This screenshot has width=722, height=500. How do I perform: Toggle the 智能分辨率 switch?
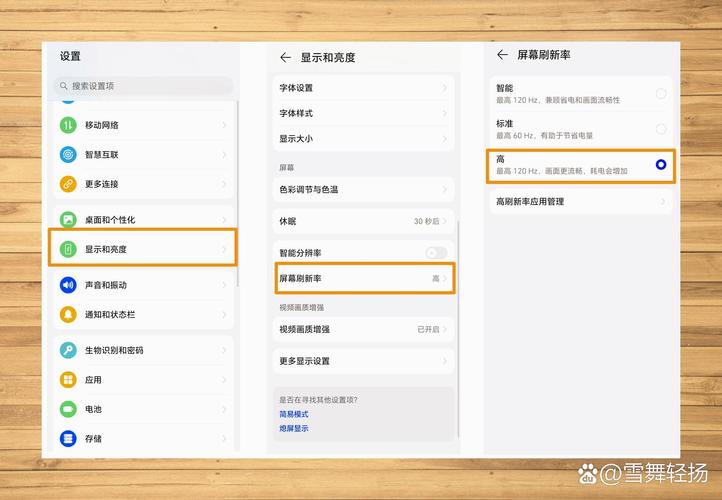click(436, 253)
